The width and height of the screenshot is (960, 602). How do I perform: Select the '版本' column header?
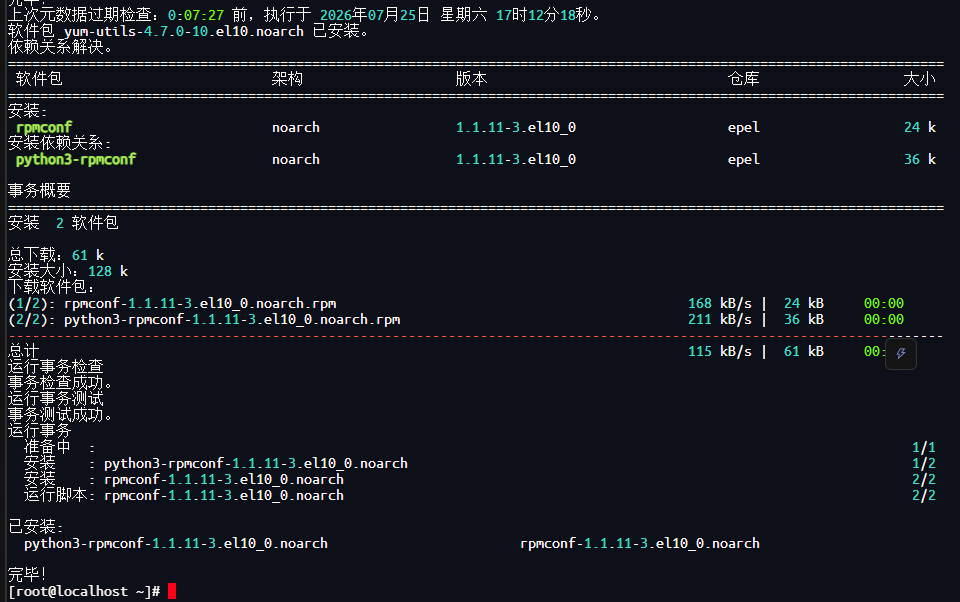471,79
